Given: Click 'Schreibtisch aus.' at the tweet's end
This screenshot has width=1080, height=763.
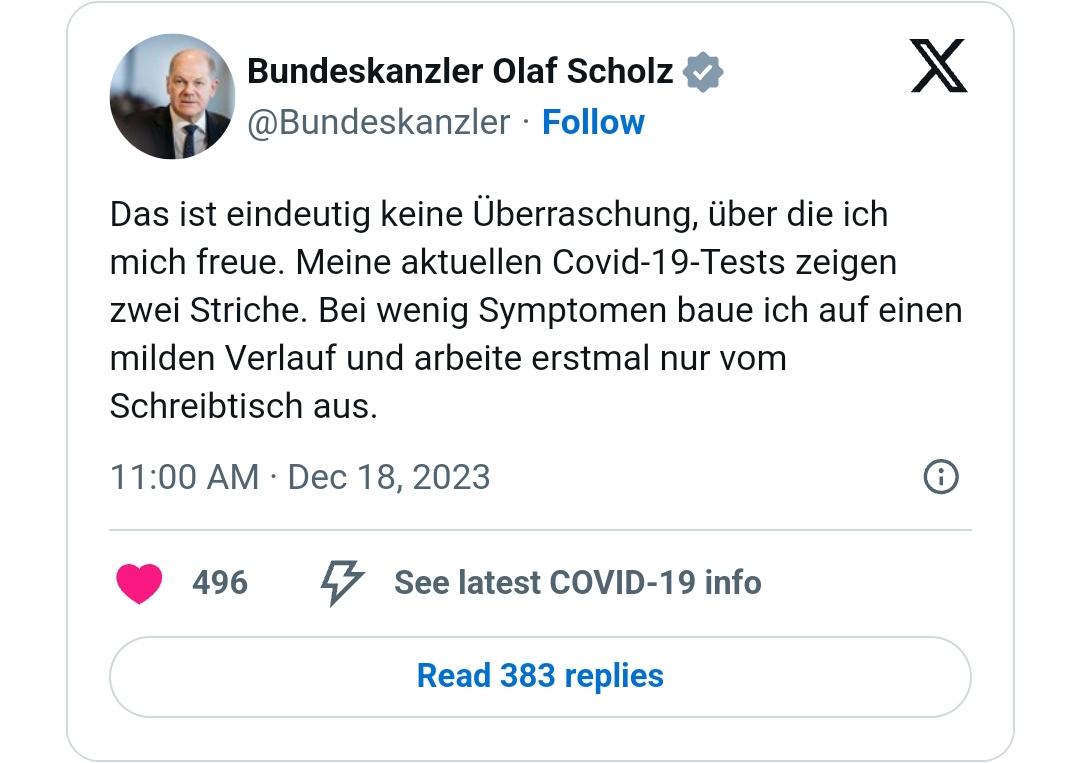Looking at the screenshot, I should pyautogui.click(x=244, y=406).
